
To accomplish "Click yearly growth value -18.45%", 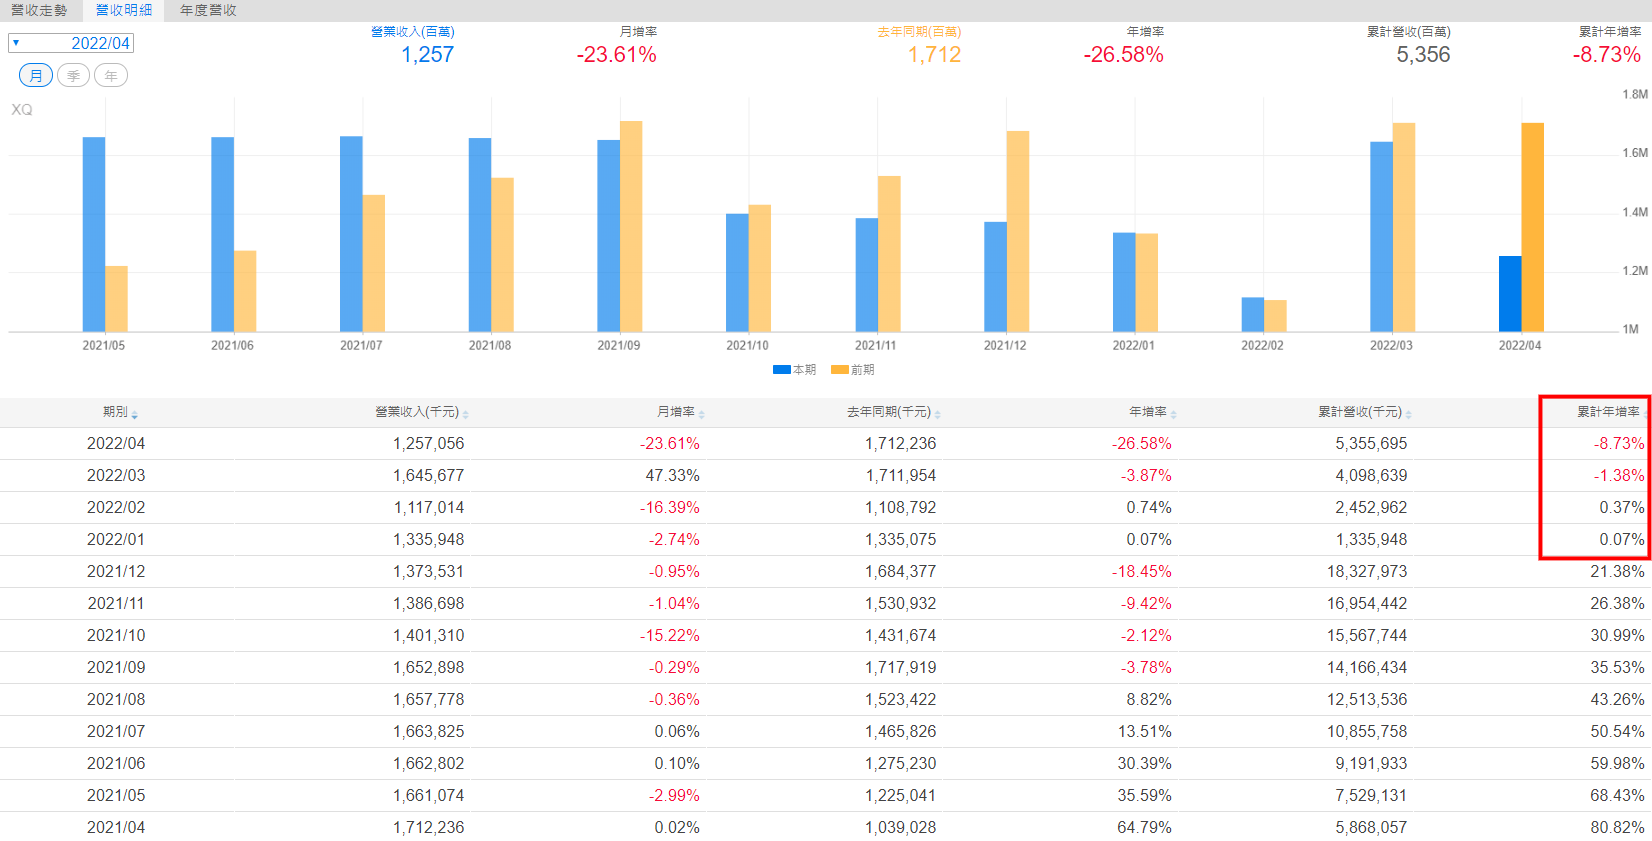I will click(x=1142, y=571).
